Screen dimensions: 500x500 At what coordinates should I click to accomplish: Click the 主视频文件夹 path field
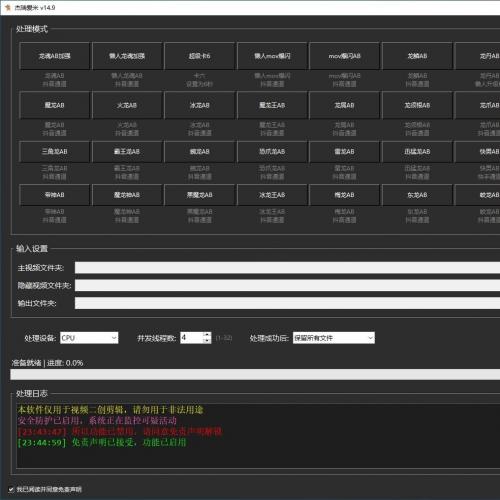[287, 268]
